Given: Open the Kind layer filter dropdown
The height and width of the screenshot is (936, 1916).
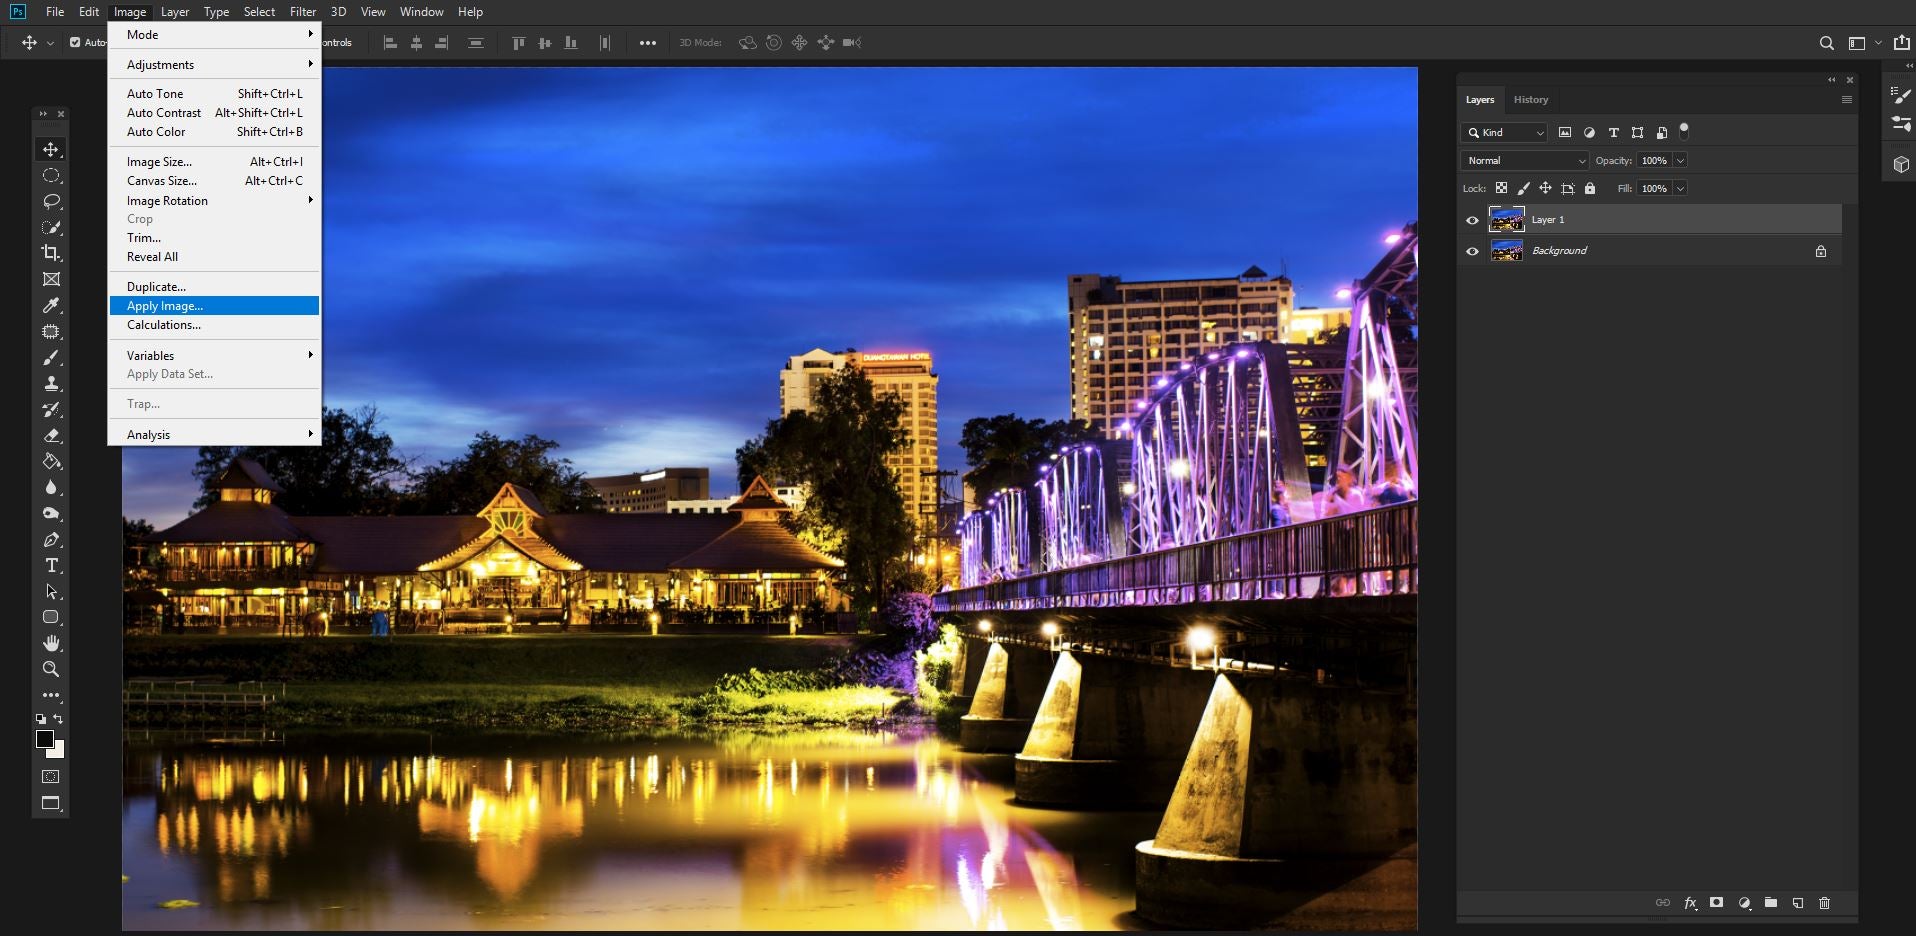Looking at the screenshot, I should (x=1506, y=132).
